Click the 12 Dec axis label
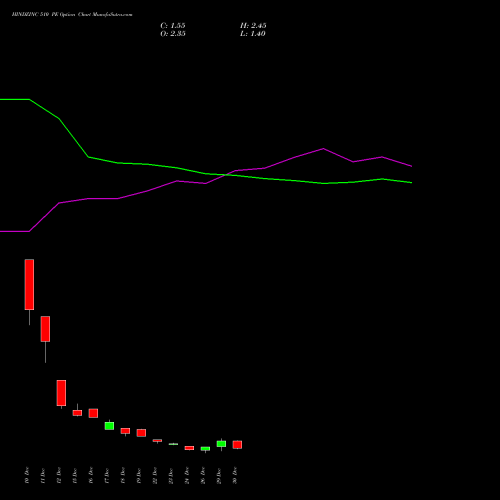The image size is (500, 500). (59, 475)
